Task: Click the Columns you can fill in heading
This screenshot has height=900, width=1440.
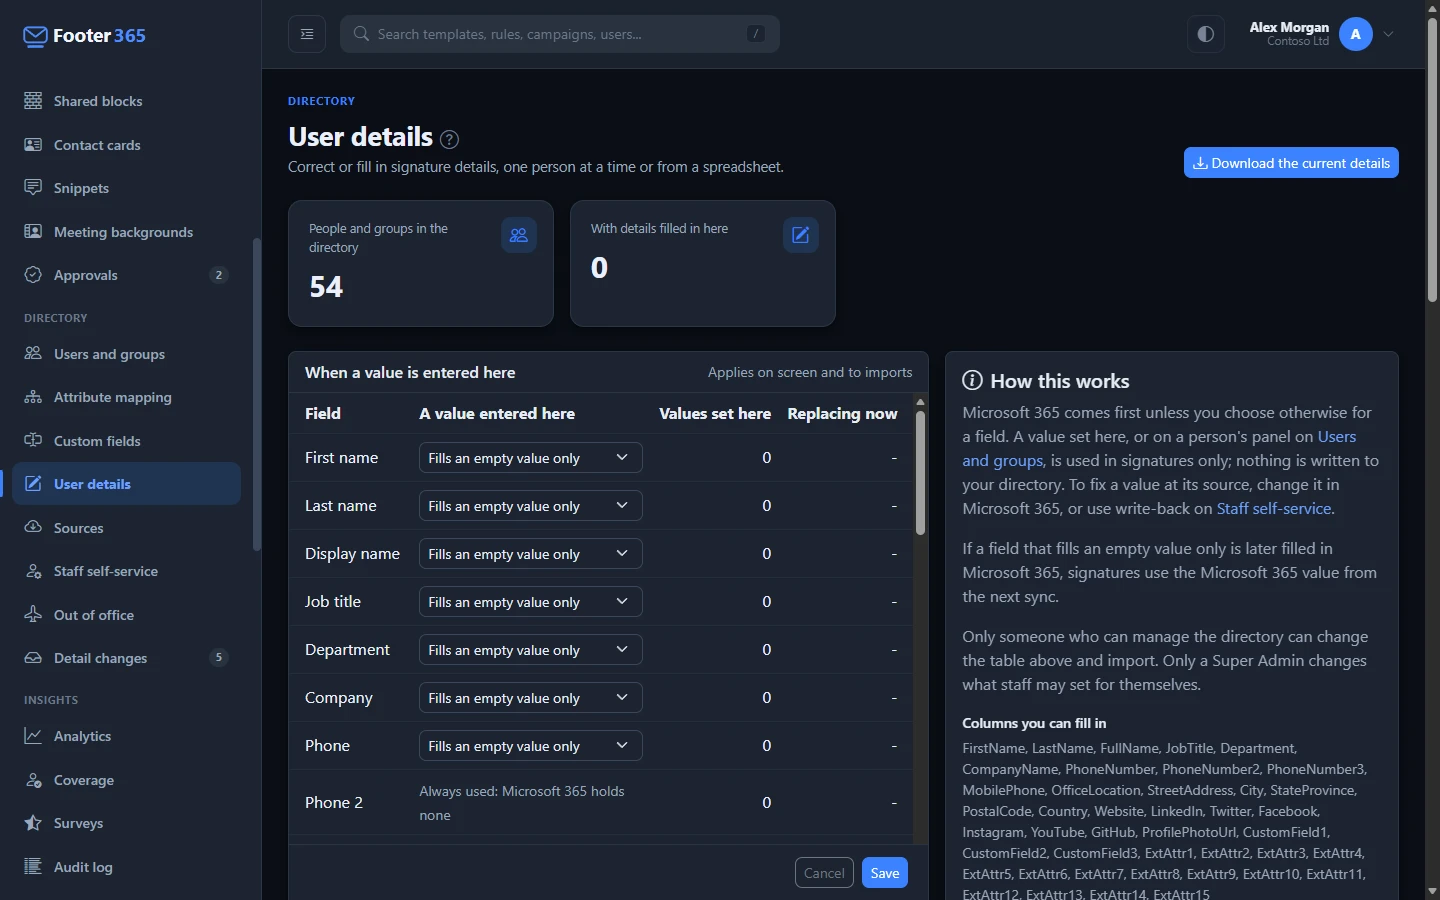Action: (x=1034, y=723)
